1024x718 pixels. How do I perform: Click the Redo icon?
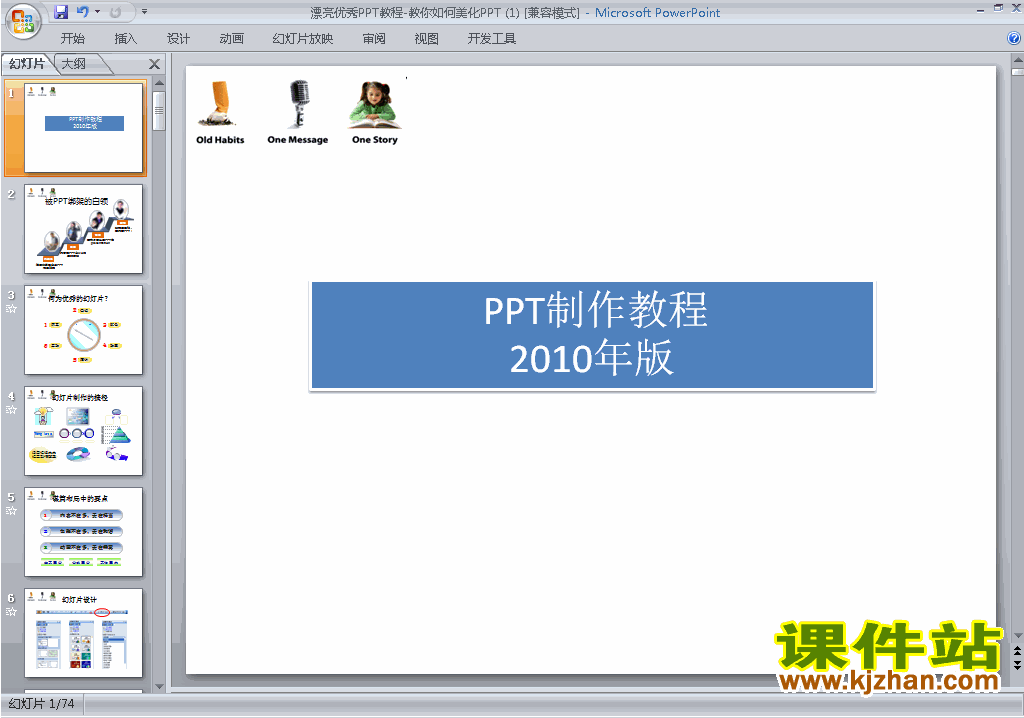click(x=115, y=12)
